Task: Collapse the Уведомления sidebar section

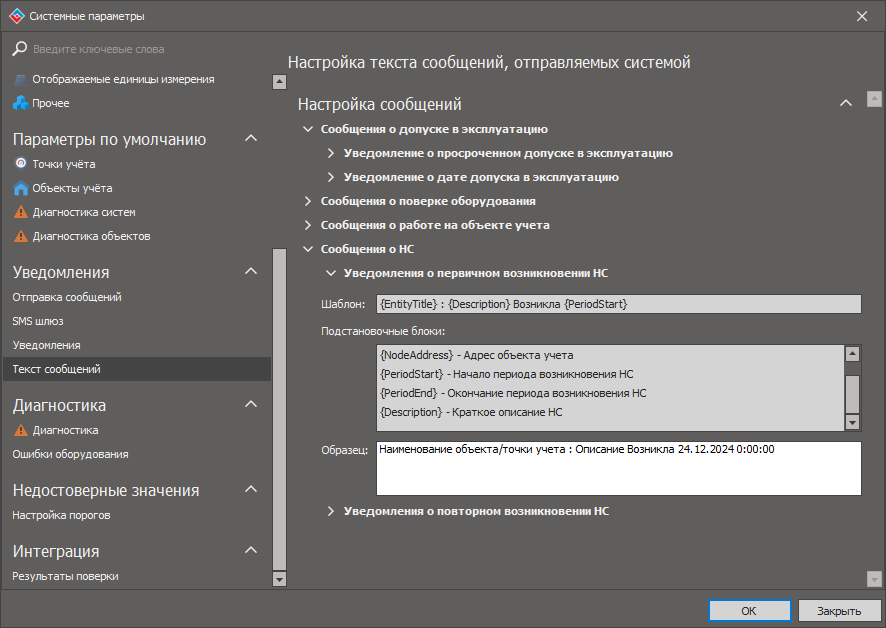Action: point(251,271)
